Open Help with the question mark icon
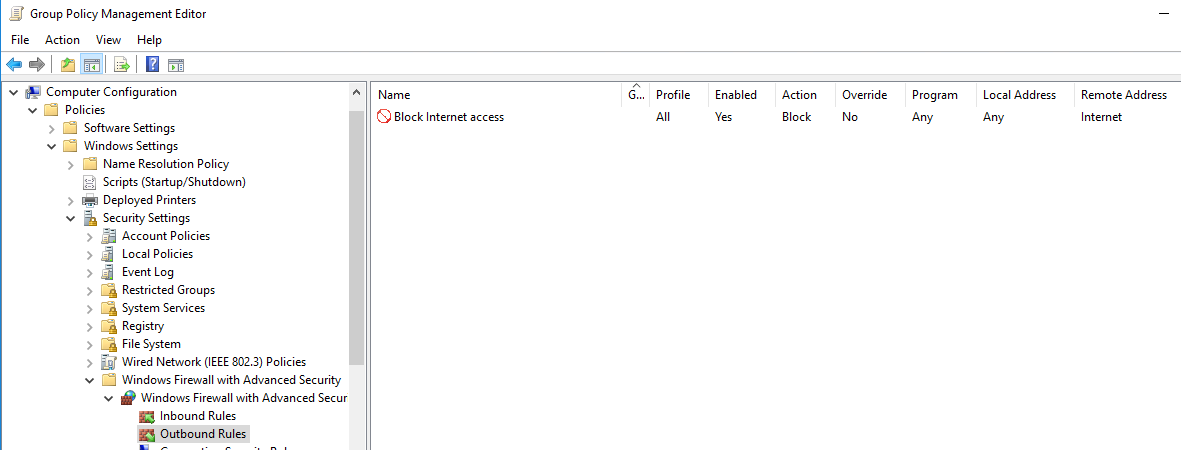 [x=152, y=65]
